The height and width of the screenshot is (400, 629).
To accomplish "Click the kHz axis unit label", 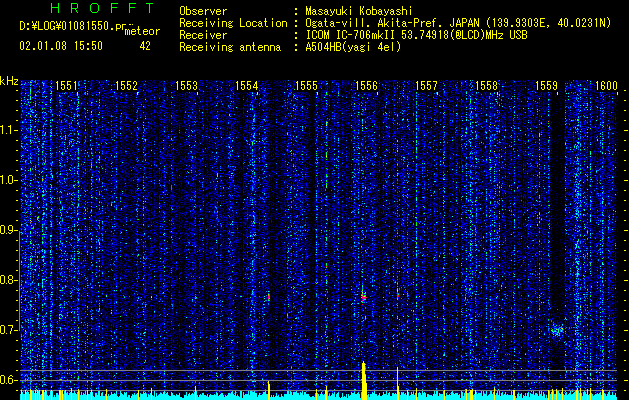I will click(x=9, y=81).
